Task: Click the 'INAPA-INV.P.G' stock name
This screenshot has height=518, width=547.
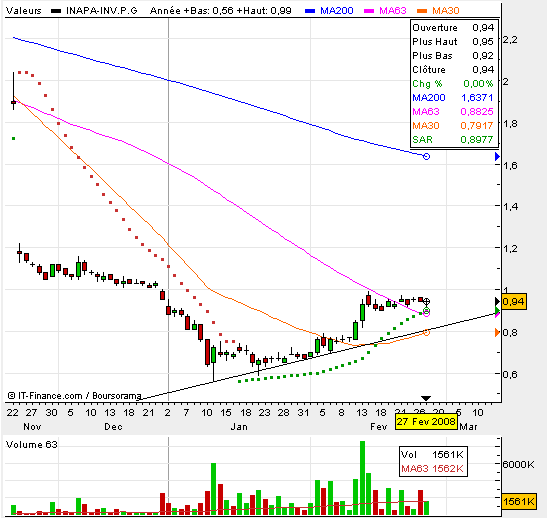Action: pos(102,11)
